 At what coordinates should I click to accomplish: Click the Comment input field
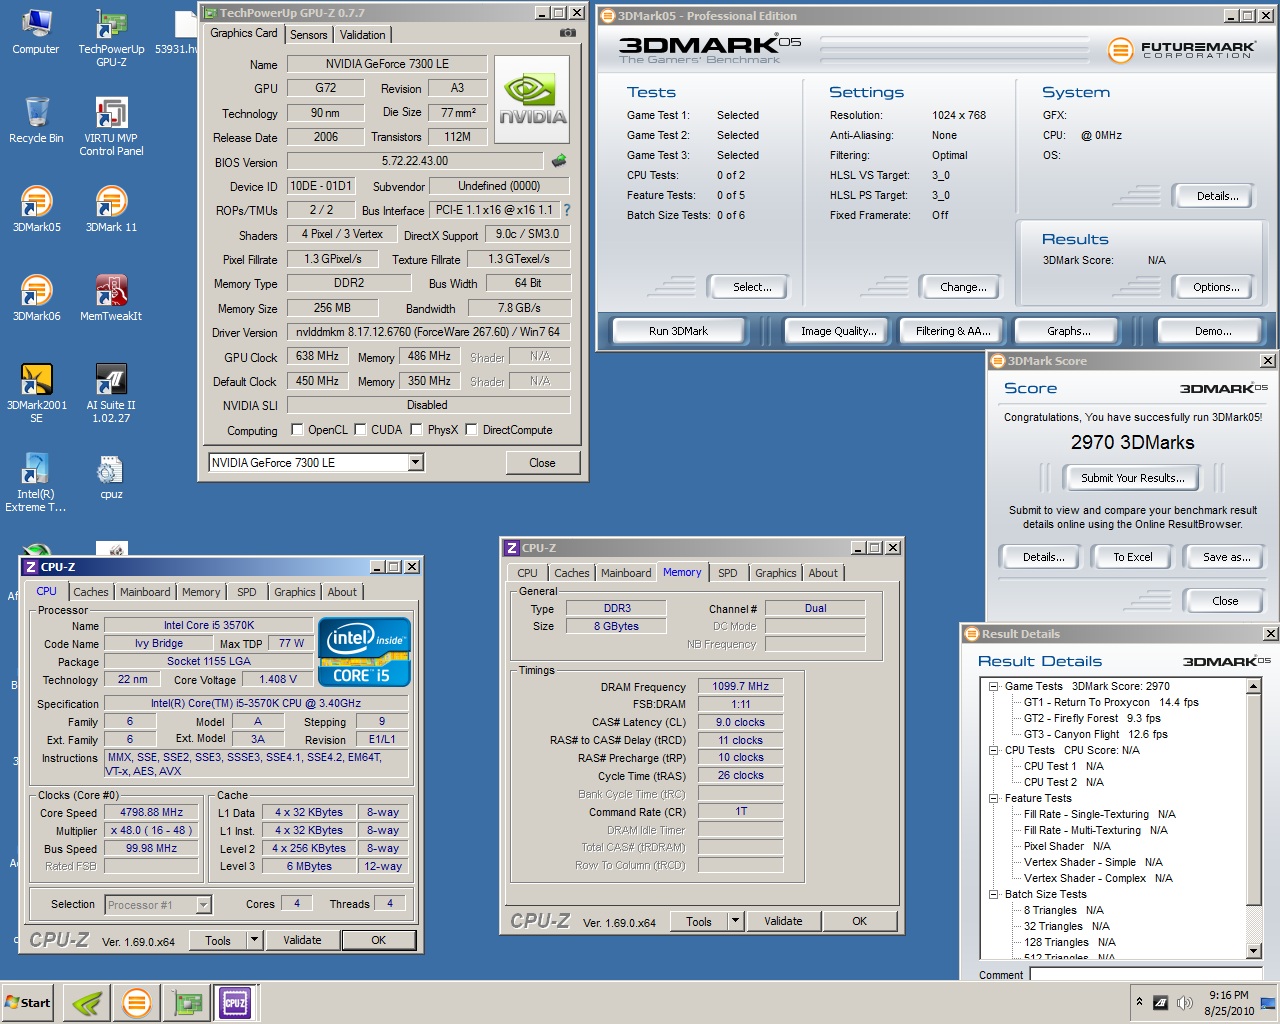[x=1146, y=974]
